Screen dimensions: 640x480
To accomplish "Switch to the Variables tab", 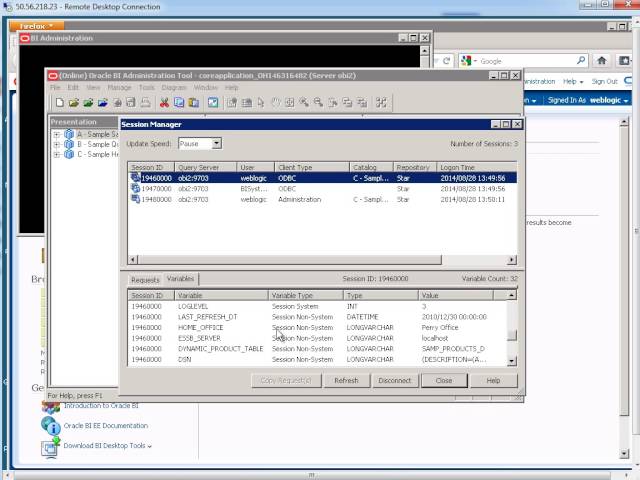I will click(x=180, y=279).
